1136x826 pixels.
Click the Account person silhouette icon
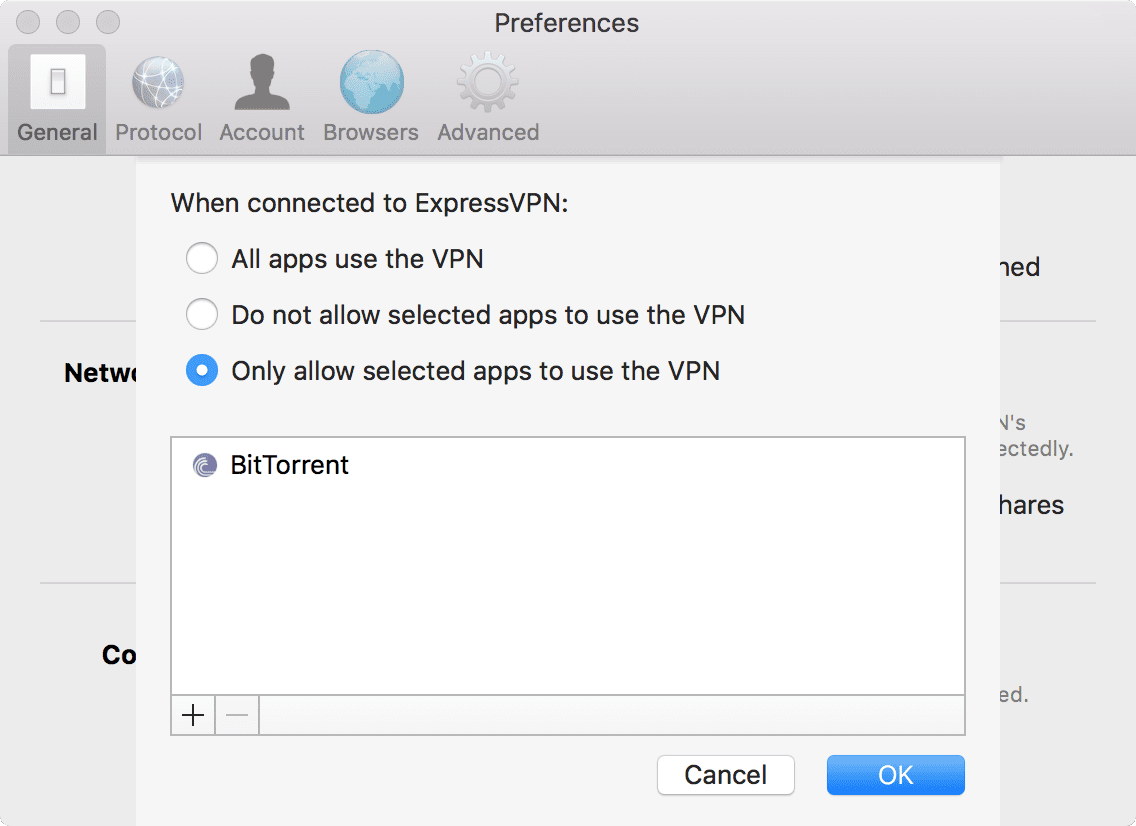coord(261,82)
